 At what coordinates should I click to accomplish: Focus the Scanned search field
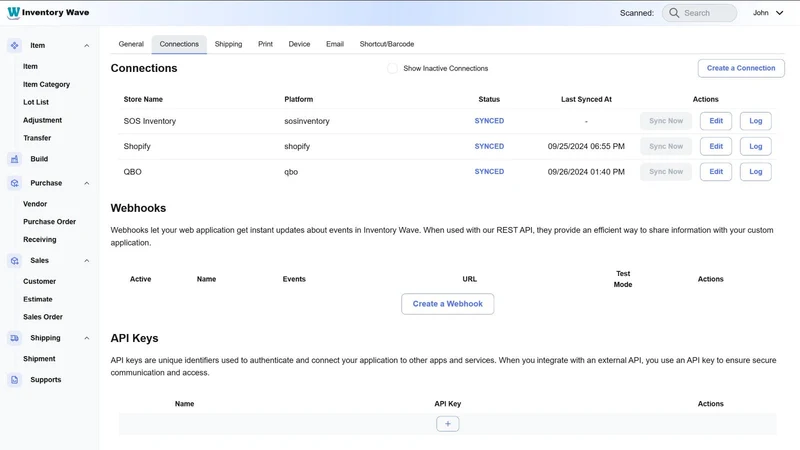tap(699, 13)
